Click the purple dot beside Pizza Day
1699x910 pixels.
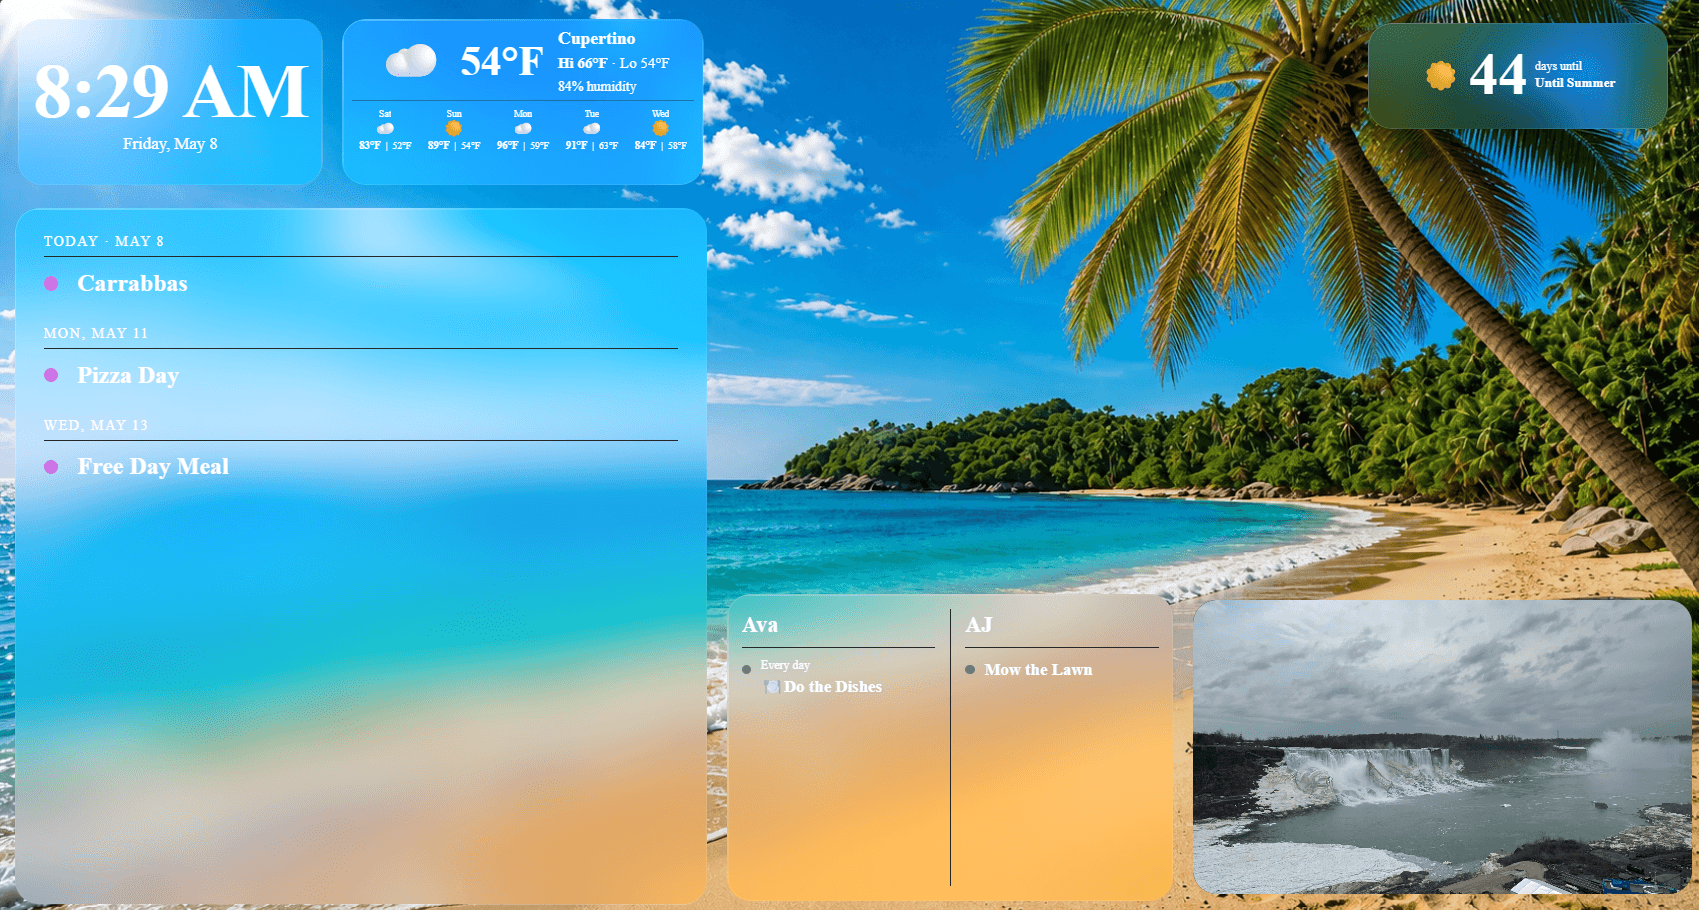pos(51,375)
